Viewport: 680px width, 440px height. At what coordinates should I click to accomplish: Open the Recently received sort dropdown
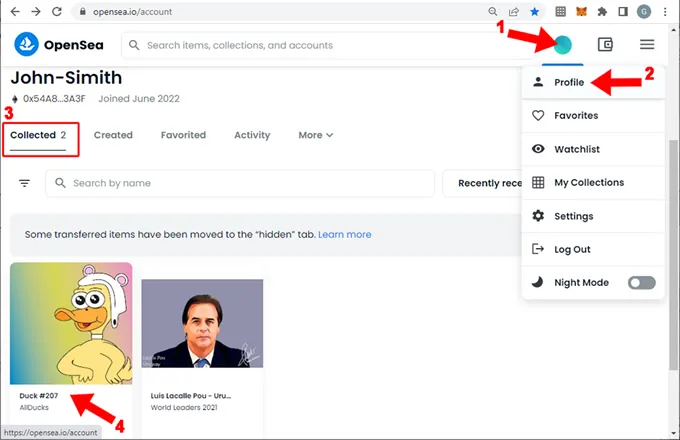(x=490, y=183)
